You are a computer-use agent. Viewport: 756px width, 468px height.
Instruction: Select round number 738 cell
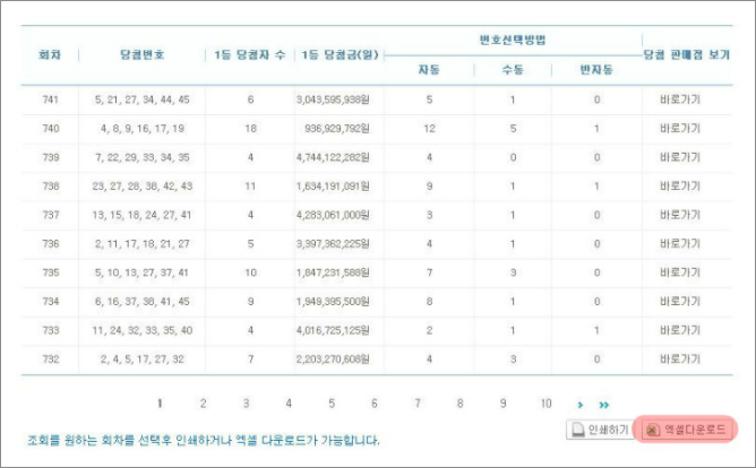51,186
